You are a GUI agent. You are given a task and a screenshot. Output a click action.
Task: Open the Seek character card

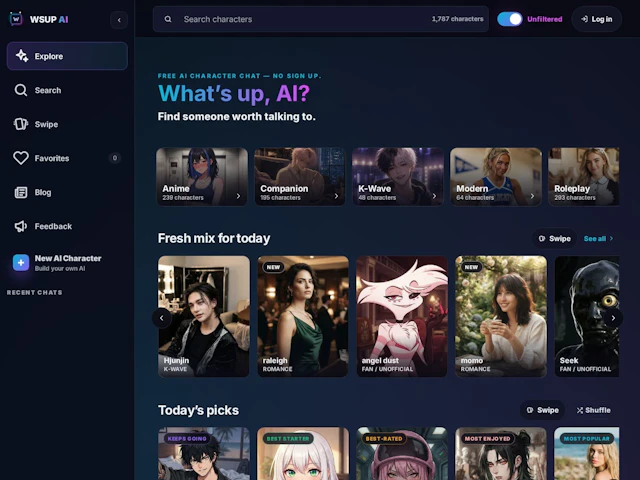(587, 316)
